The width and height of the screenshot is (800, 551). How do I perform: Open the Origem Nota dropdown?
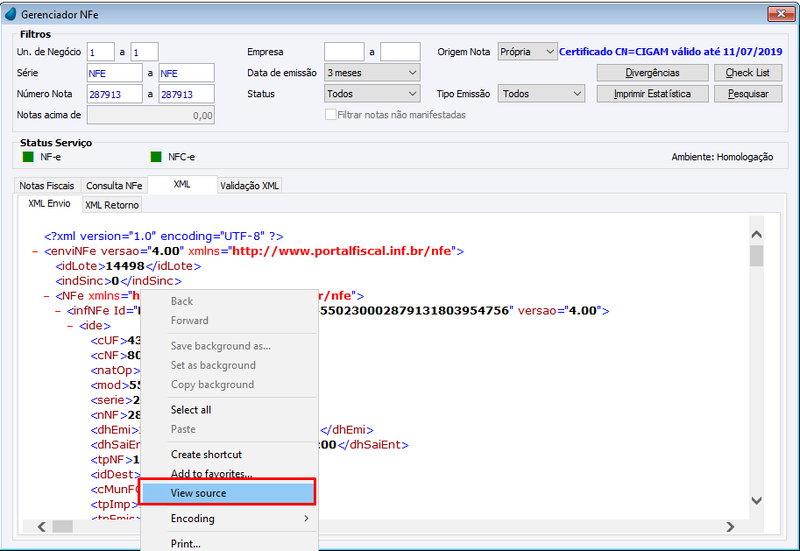pos(528,52)
